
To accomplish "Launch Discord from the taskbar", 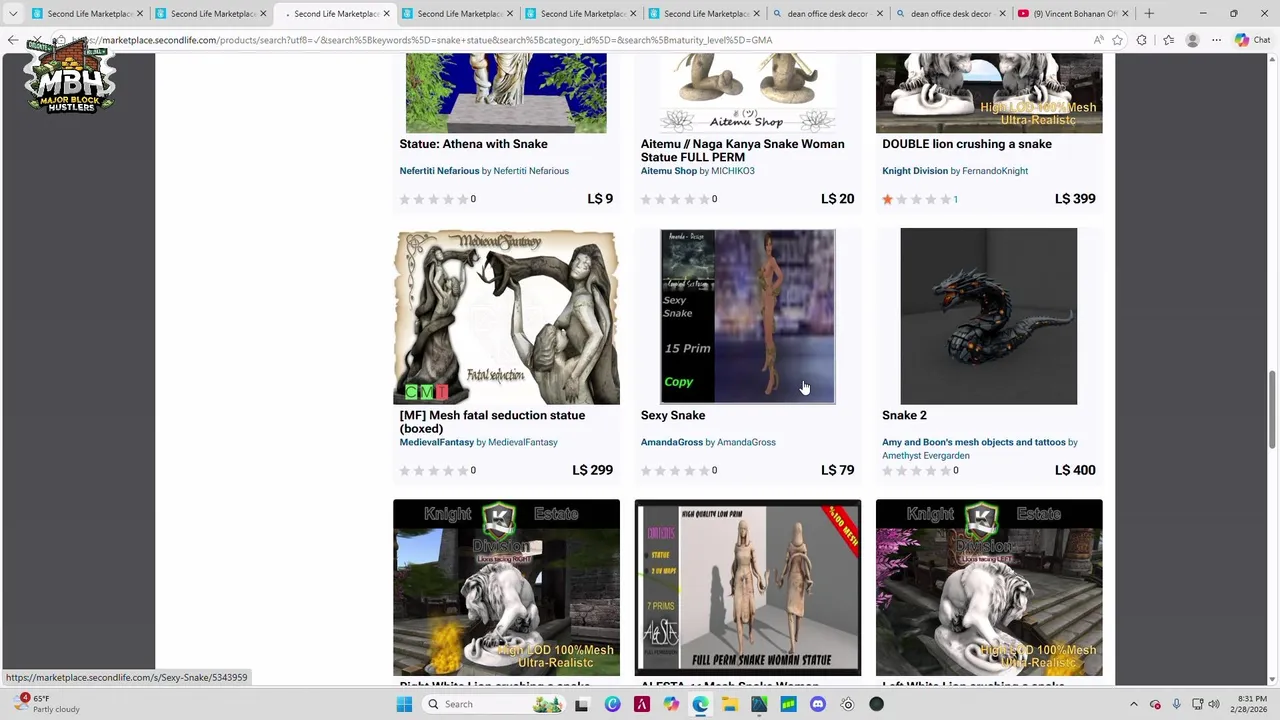I will (x=818, y=704).
